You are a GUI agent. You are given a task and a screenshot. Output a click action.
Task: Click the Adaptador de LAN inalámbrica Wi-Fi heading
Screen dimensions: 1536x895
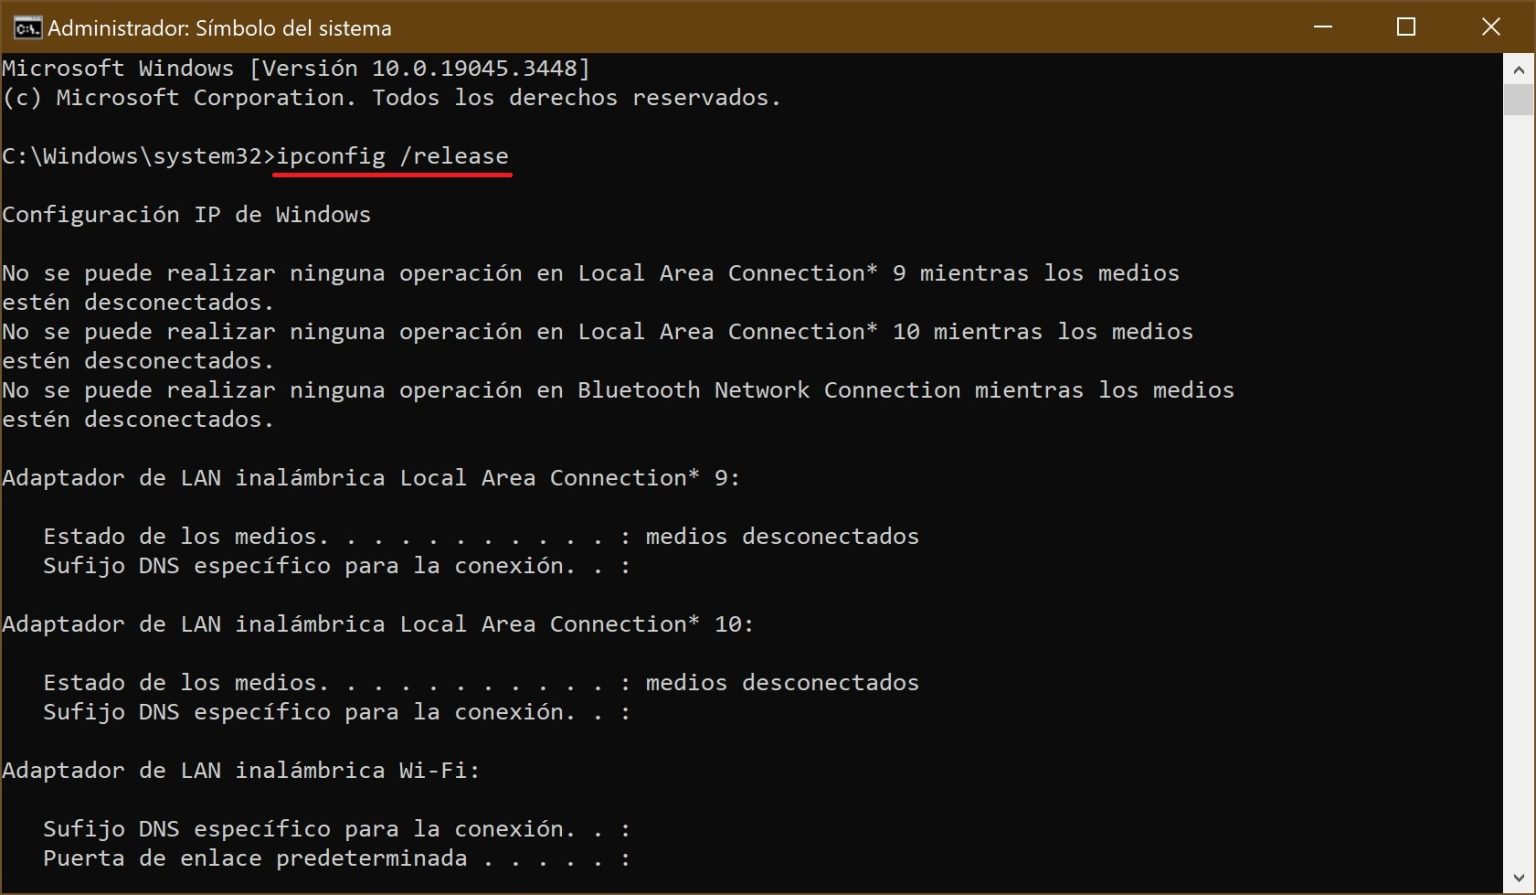pos(240,770)
